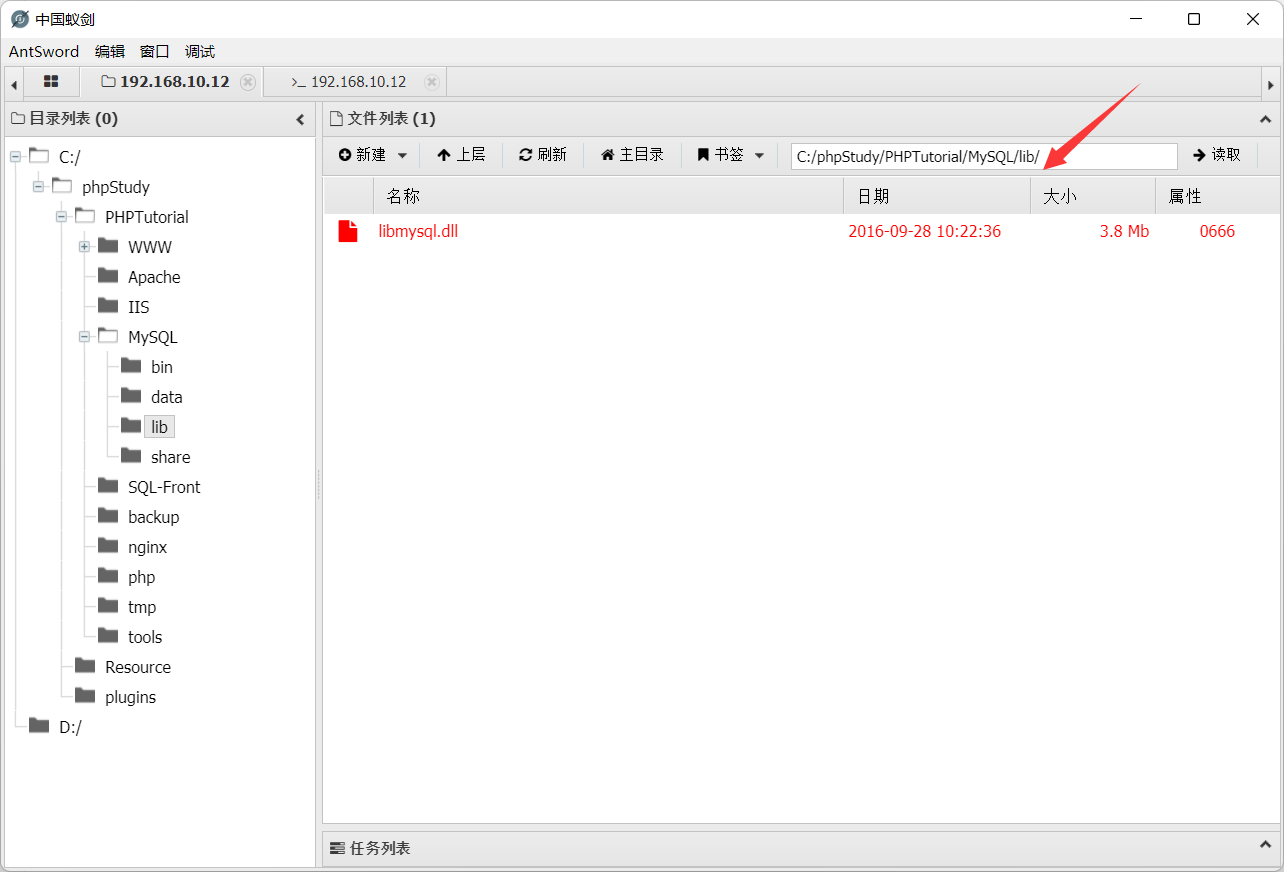
Task: Go up one level with 上层
Action: (461, 155)
